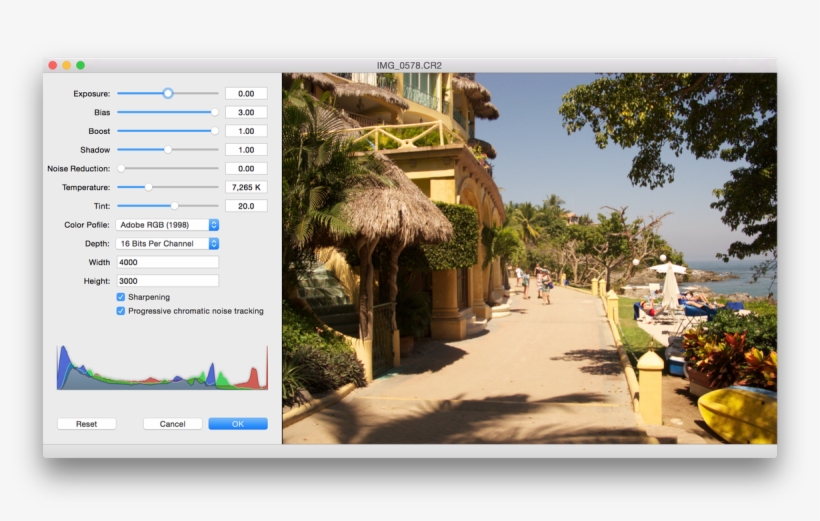
Task: Select the Exposure value field
Action: (x=246, y=94)
